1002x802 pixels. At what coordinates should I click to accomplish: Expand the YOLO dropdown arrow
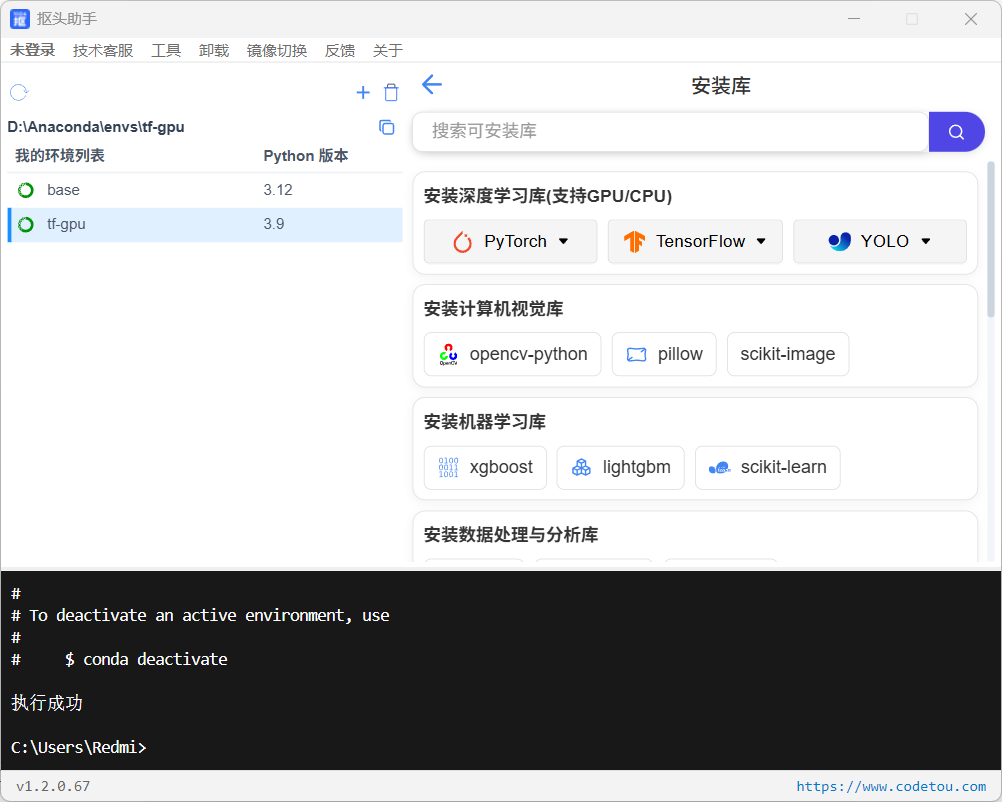[x=925, y=242]
